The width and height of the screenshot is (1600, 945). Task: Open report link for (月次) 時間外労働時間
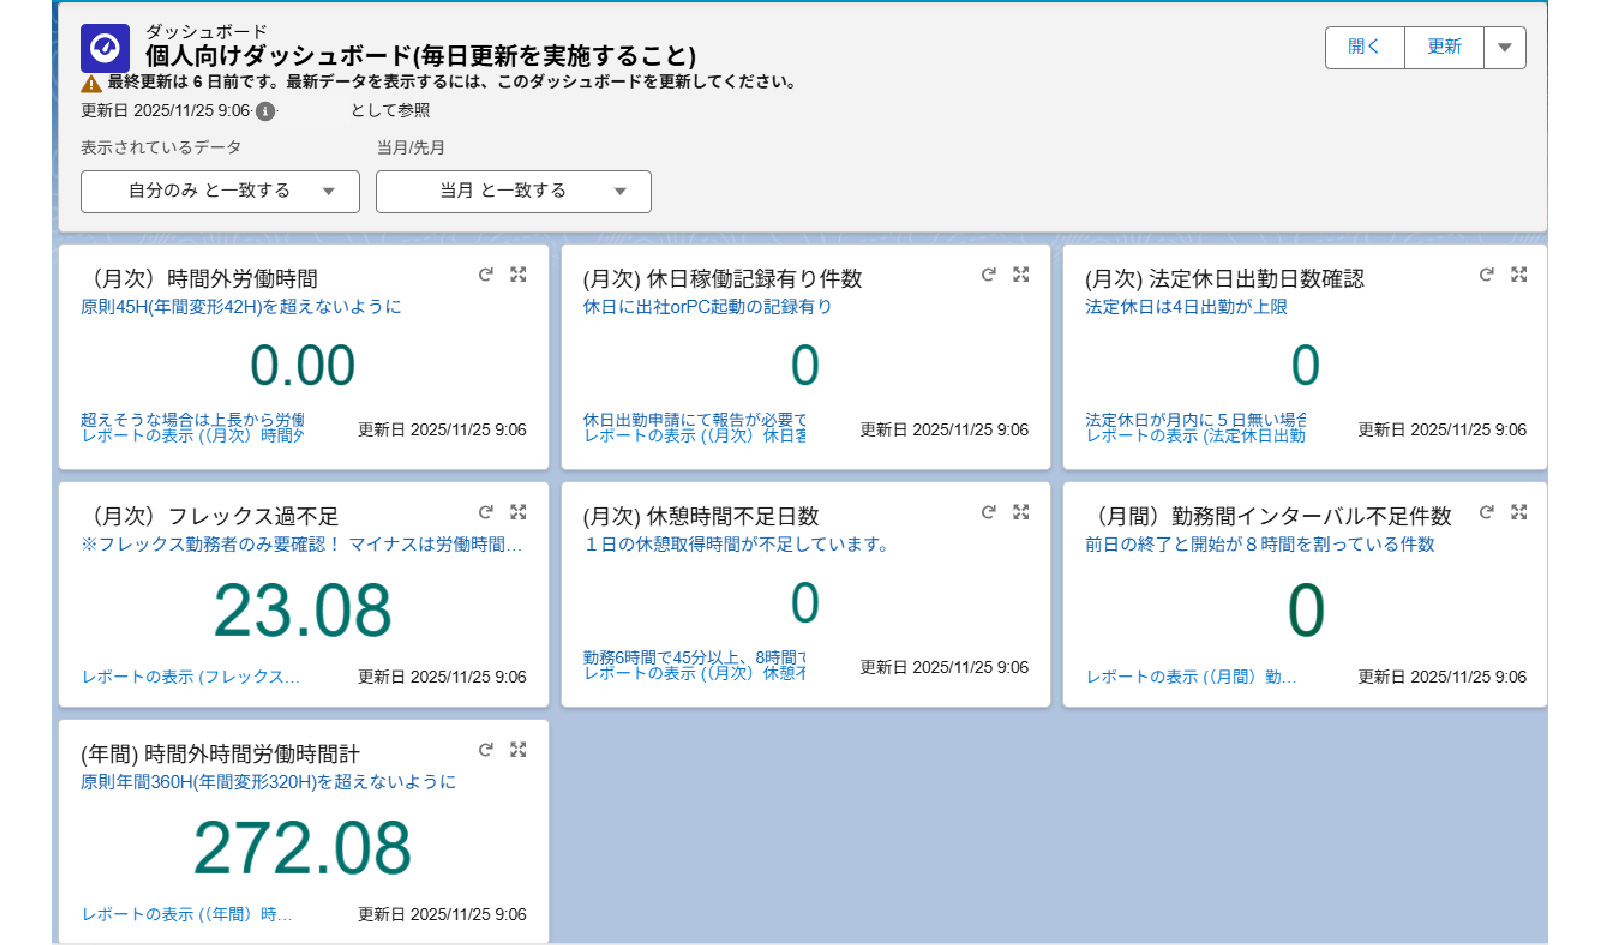coord(192,436)
